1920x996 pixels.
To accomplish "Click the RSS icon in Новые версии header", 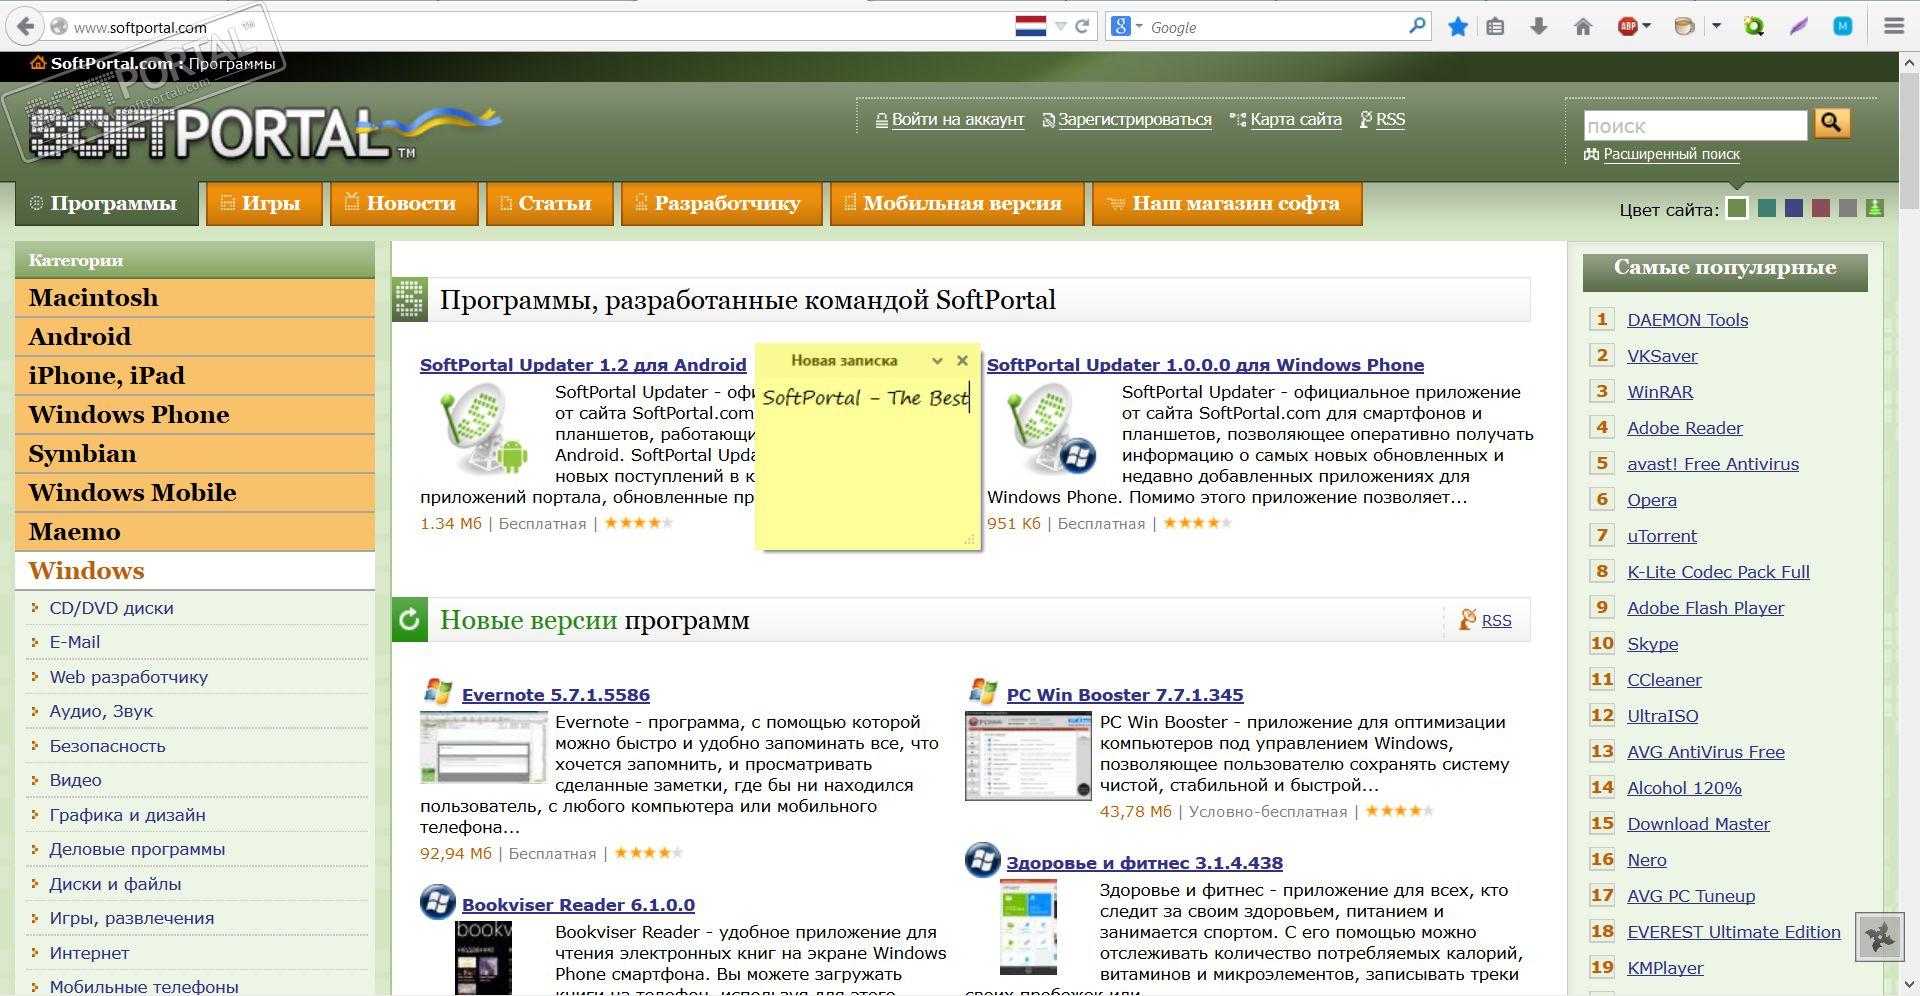I will point(1468,620).
